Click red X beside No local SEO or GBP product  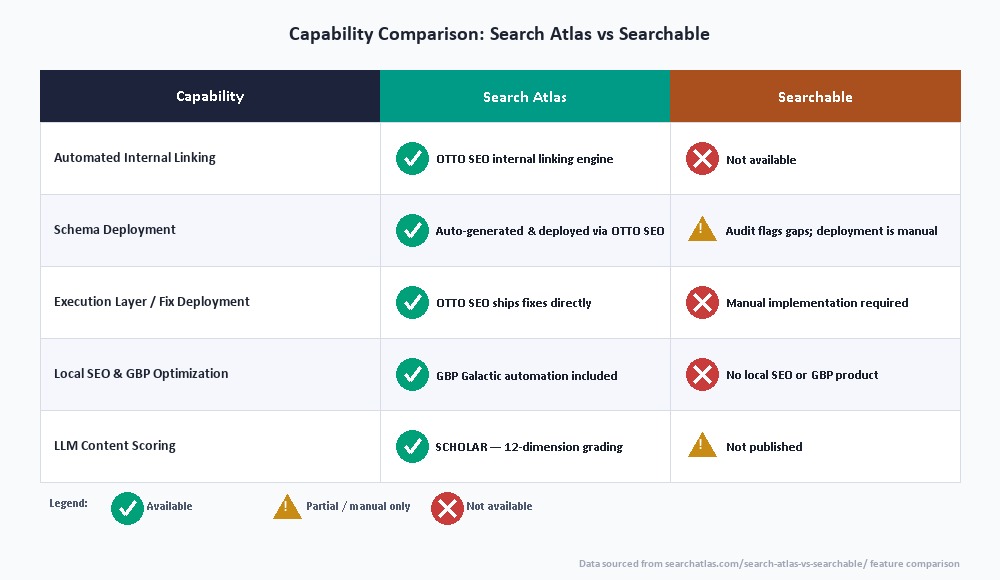pyautogui.click(x=702, y=375)
